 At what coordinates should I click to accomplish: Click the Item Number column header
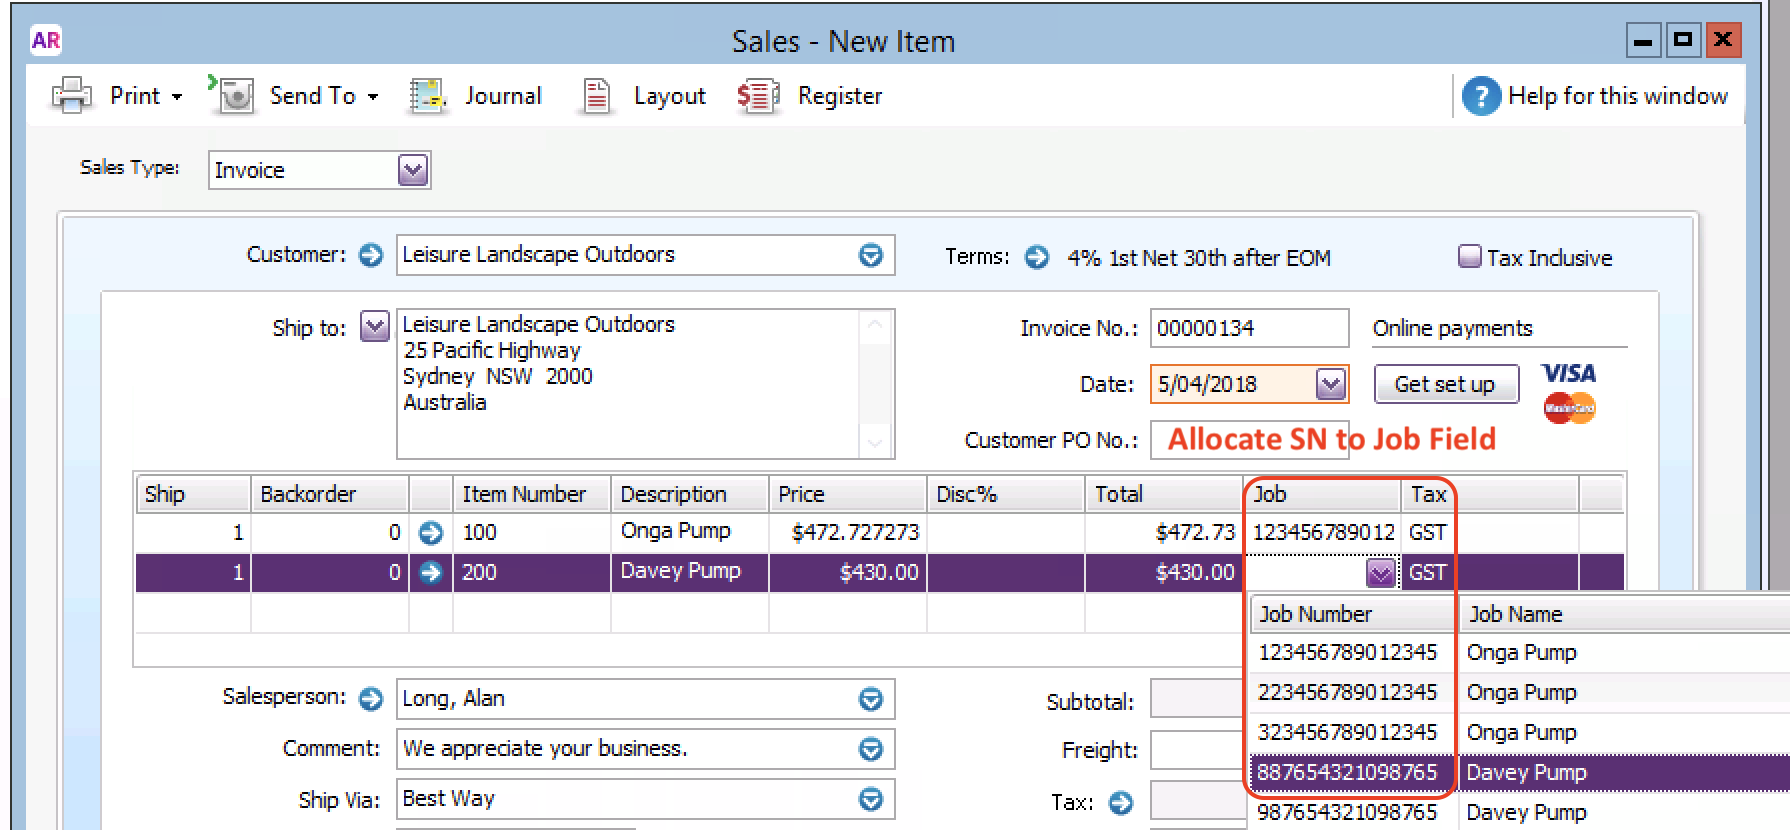point(531,494)
